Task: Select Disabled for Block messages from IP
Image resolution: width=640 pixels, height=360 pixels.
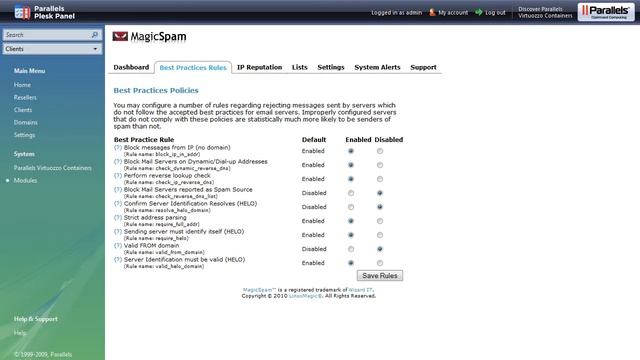Action: tap(380, 151)
